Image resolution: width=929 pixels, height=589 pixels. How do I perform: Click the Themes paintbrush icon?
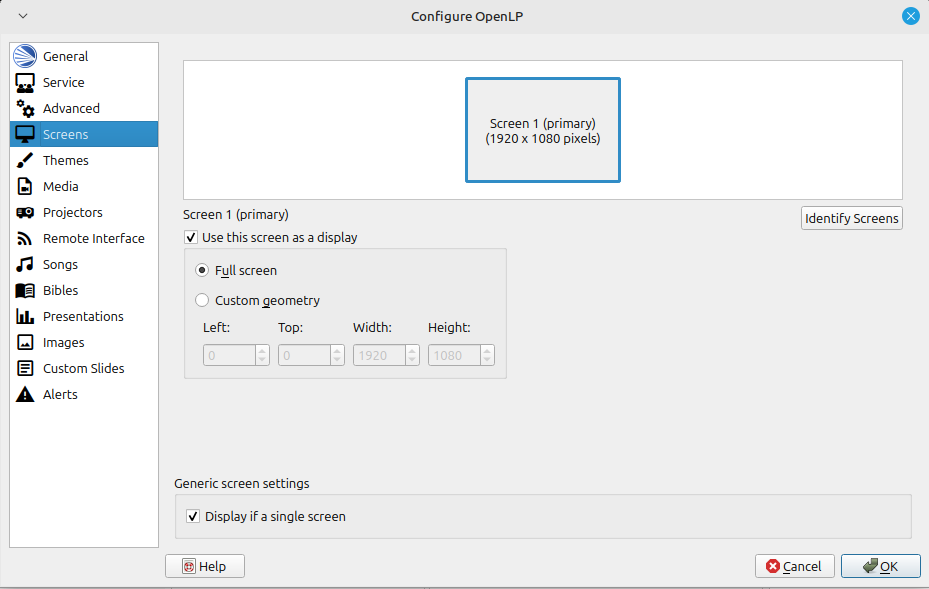[25, 161]
